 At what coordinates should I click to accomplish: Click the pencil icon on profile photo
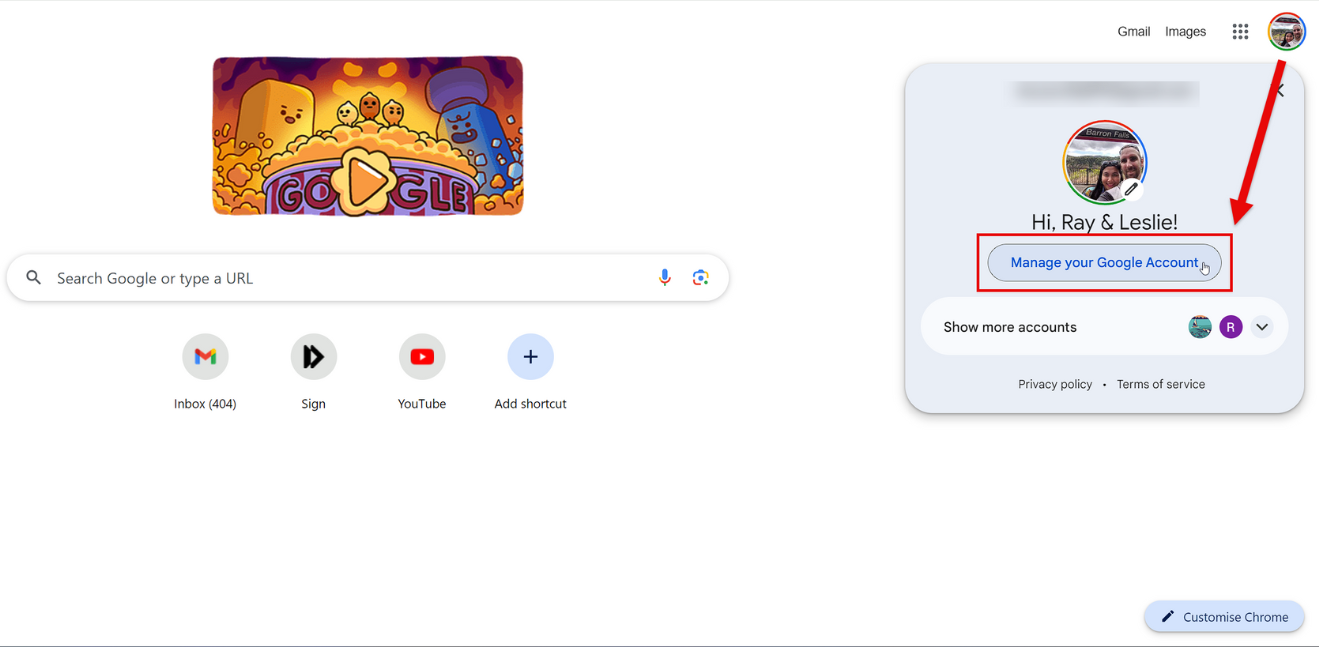point(1131,189)
